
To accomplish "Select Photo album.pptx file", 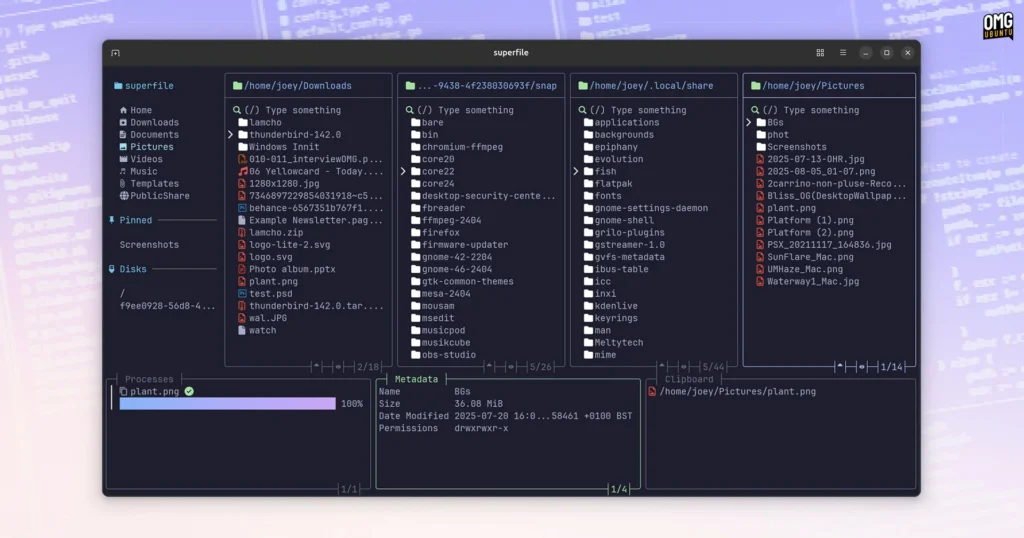I will tap(287, 269).
